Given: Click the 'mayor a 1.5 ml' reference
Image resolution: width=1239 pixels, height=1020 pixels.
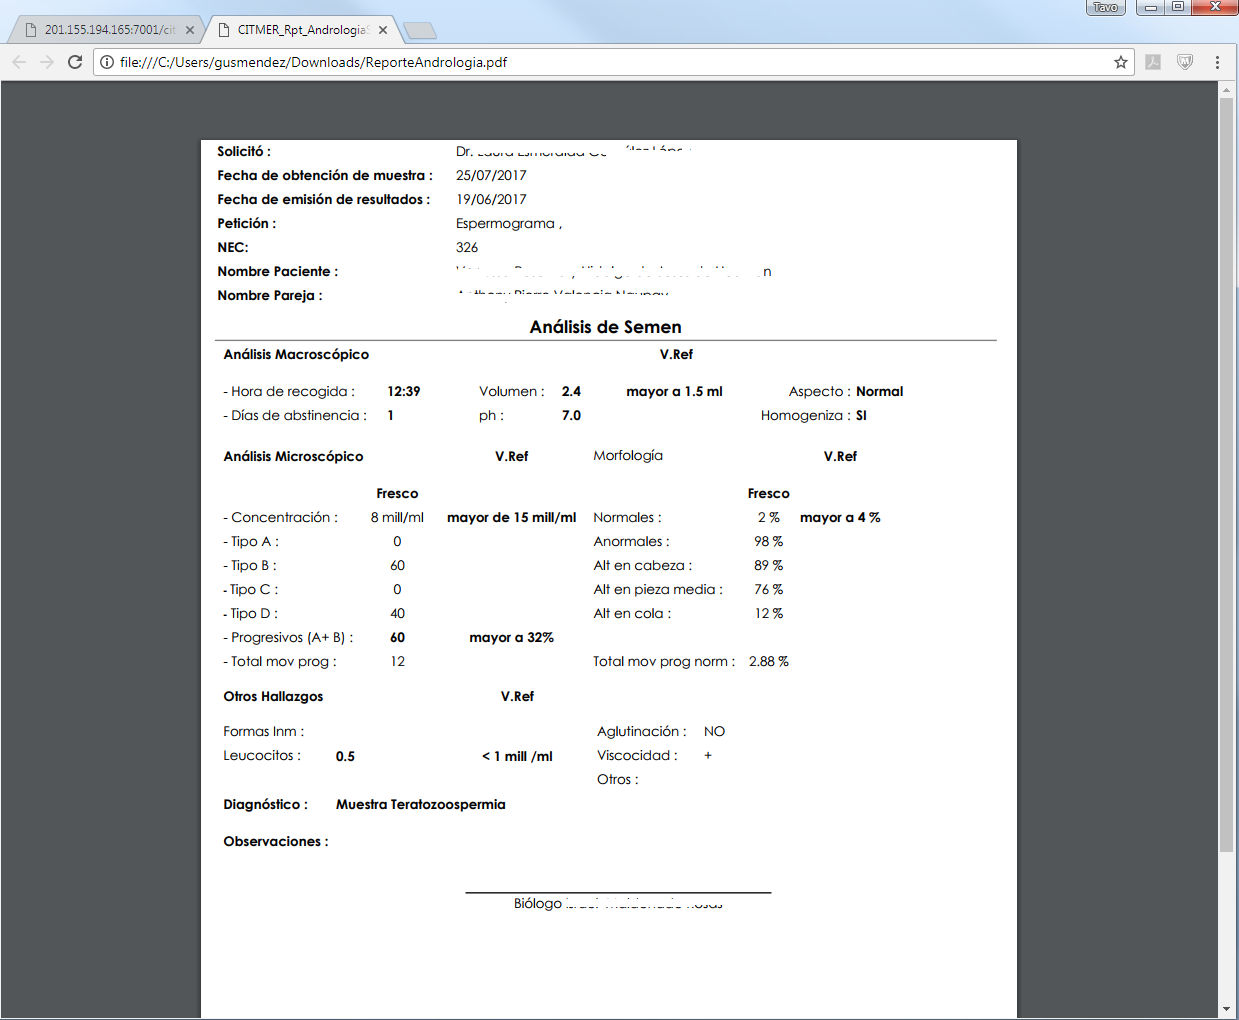Looking at the screenshot, I should pyautogui.click(x=674, y=391).
